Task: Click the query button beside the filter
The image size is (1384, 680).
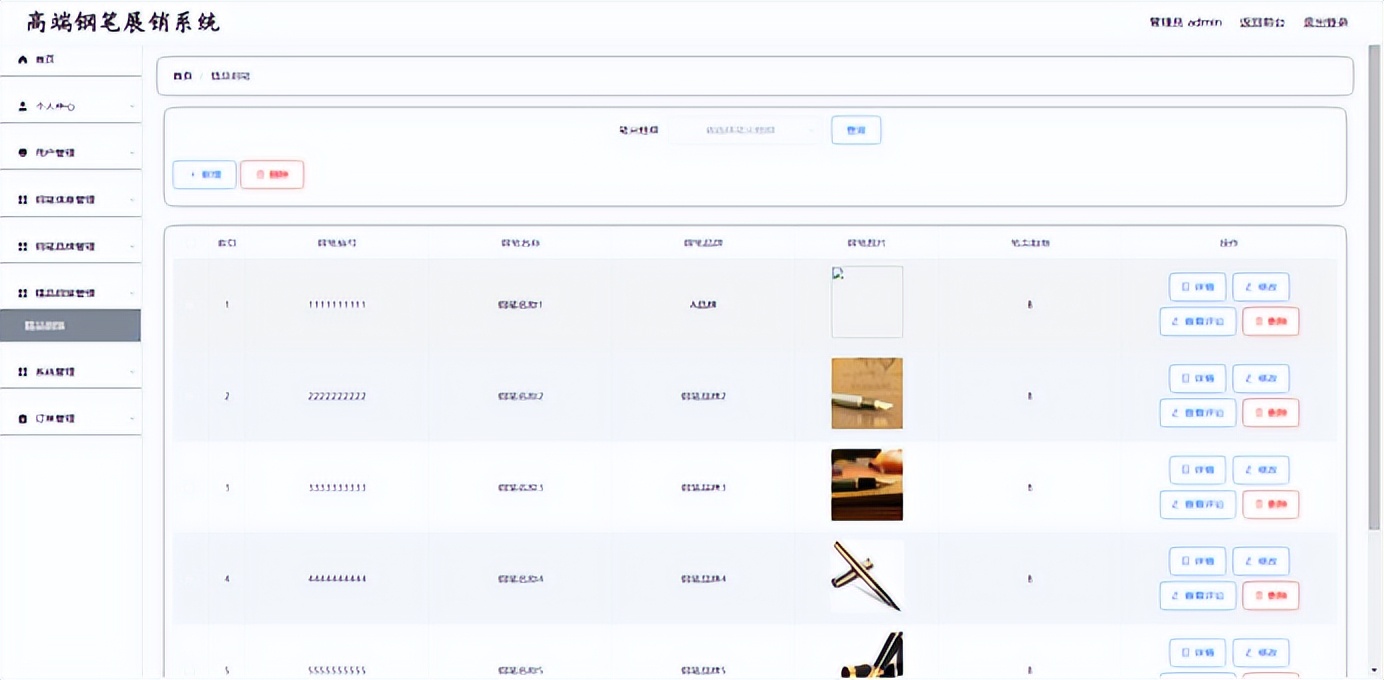Action: (856, 130)
